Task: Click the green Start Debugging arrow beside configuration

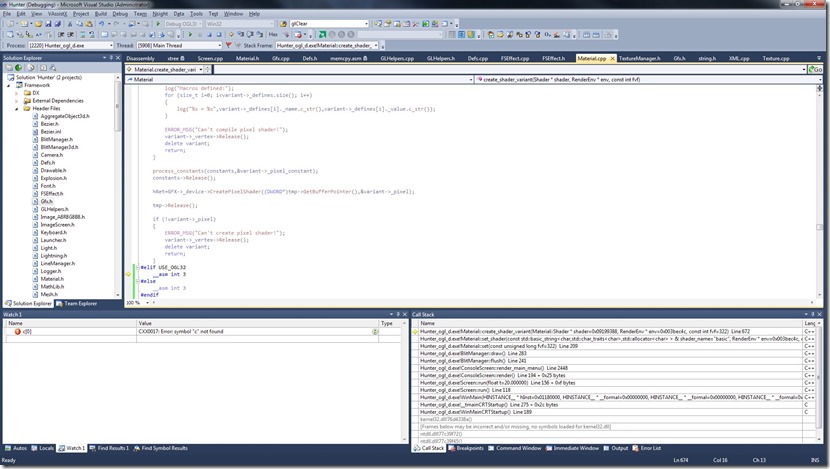Action: 158,24
